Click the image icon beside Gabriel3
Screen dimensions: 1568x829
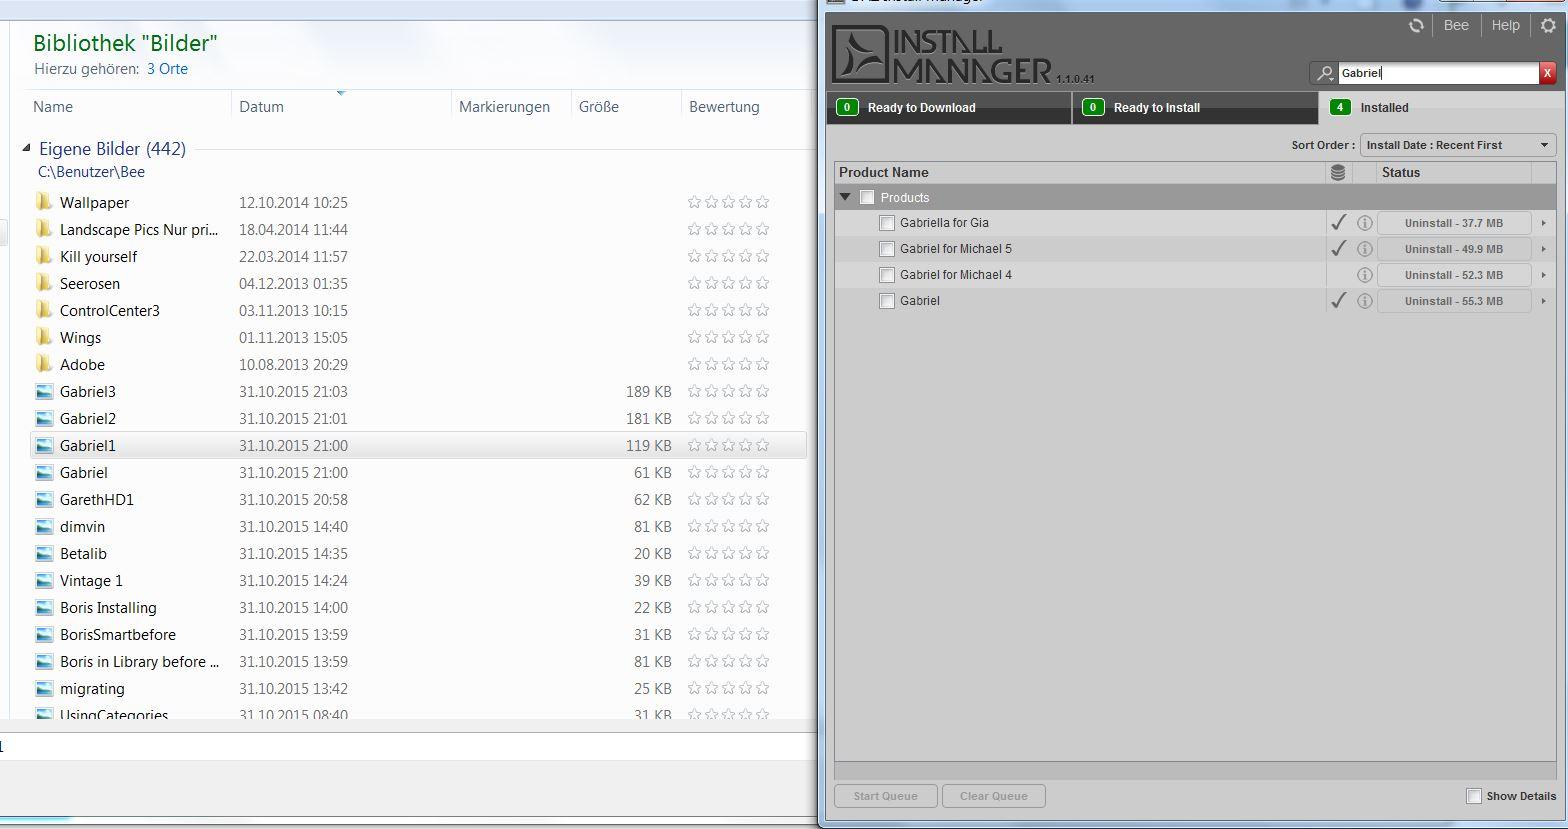[44, 392]
